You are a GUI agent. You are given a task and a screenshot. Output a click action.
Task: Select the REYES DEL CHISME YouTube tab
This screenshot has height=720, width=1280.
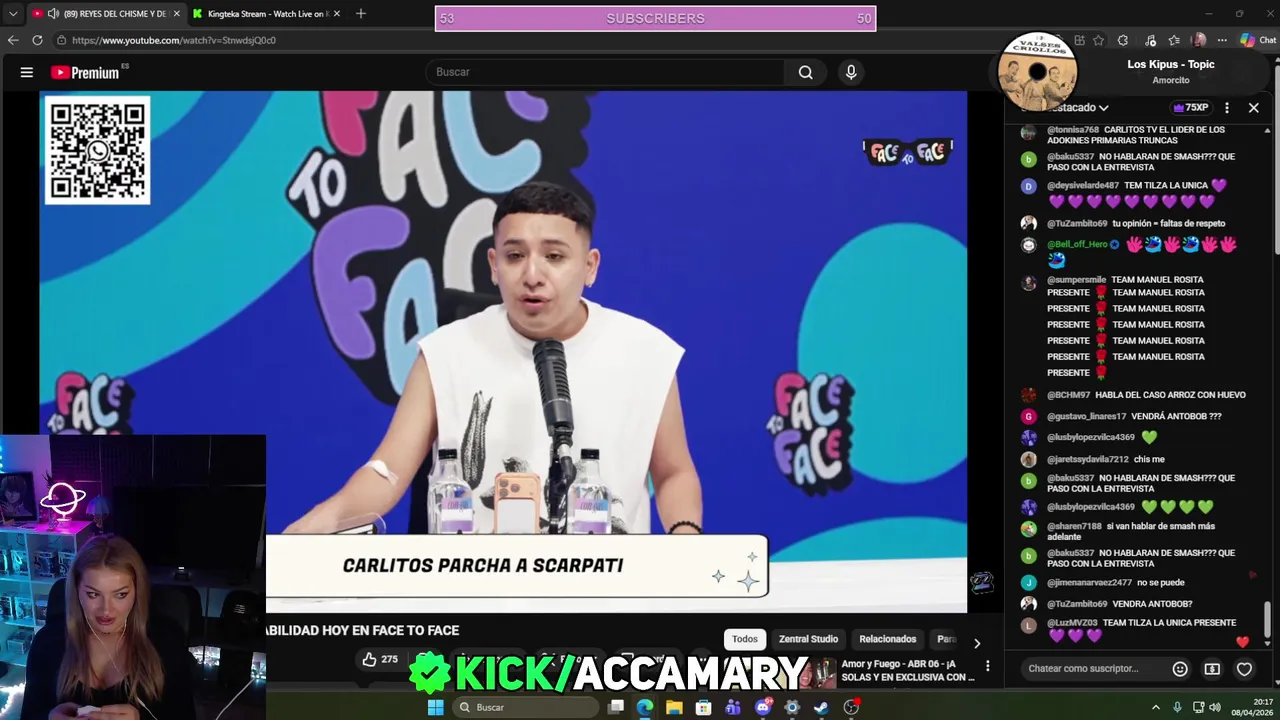tap(105, 14)
